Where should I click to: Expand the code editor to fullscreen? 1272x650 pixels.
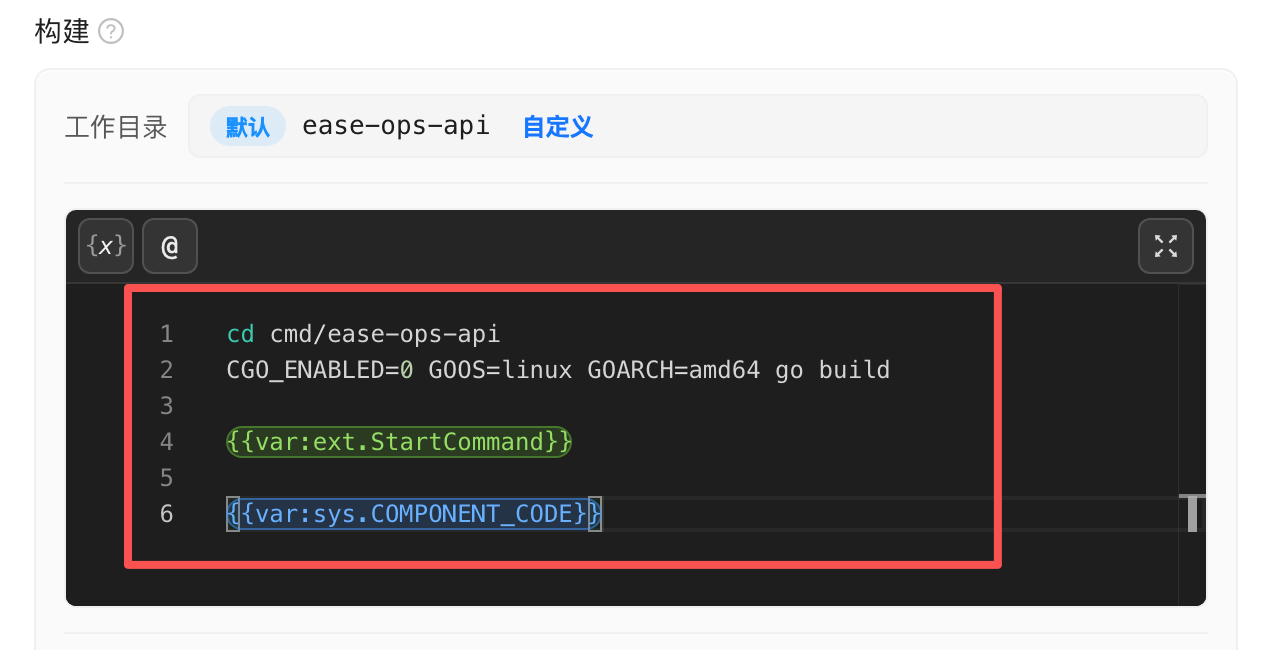pyautogui.click(x=1166, y=246)
